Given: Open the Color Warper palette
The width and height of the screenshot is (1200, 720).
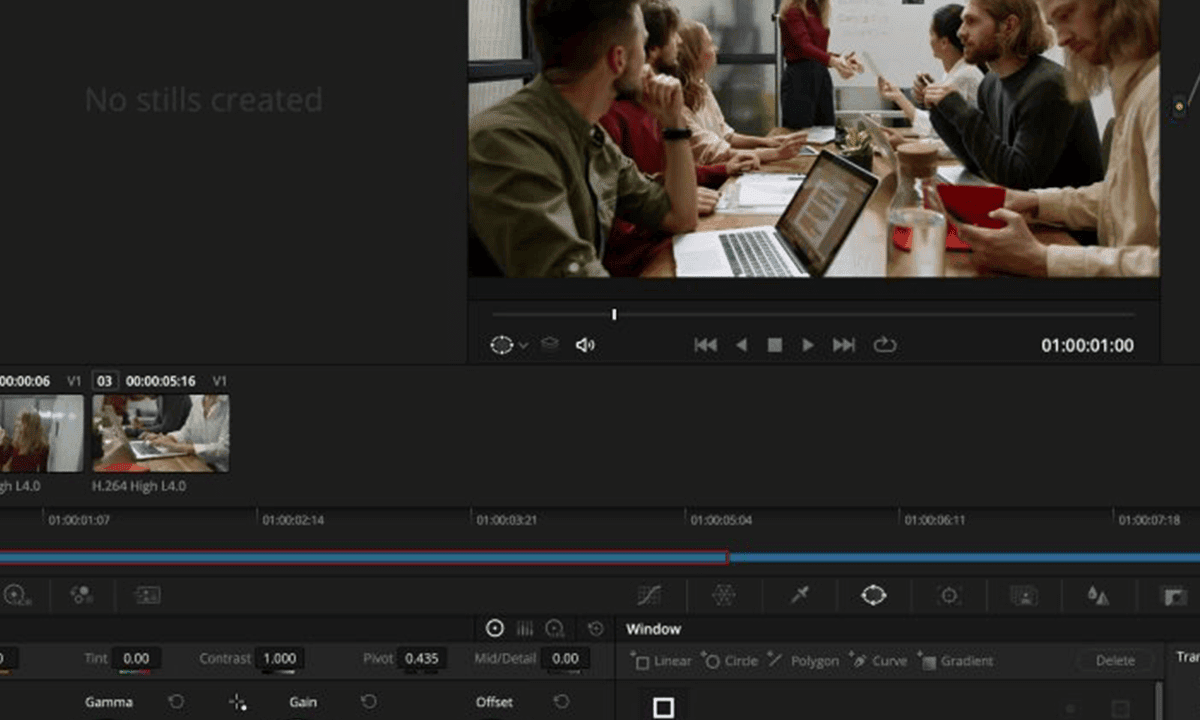Looking at the screenshot, I should (x=723, y=595).
